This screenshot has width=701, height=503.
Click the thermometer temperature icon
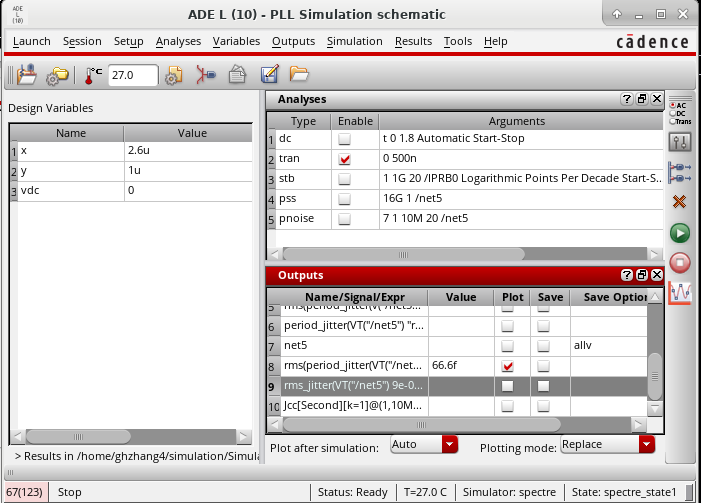[93, 75]
